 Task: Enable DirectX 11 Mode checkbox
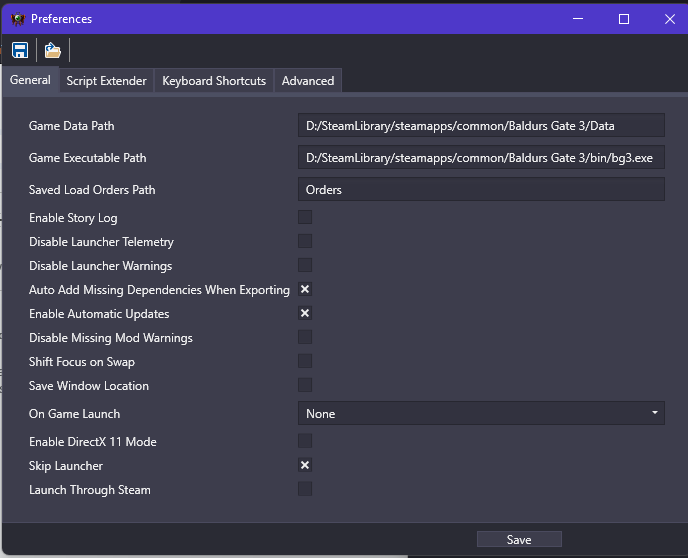coord(305,441)
